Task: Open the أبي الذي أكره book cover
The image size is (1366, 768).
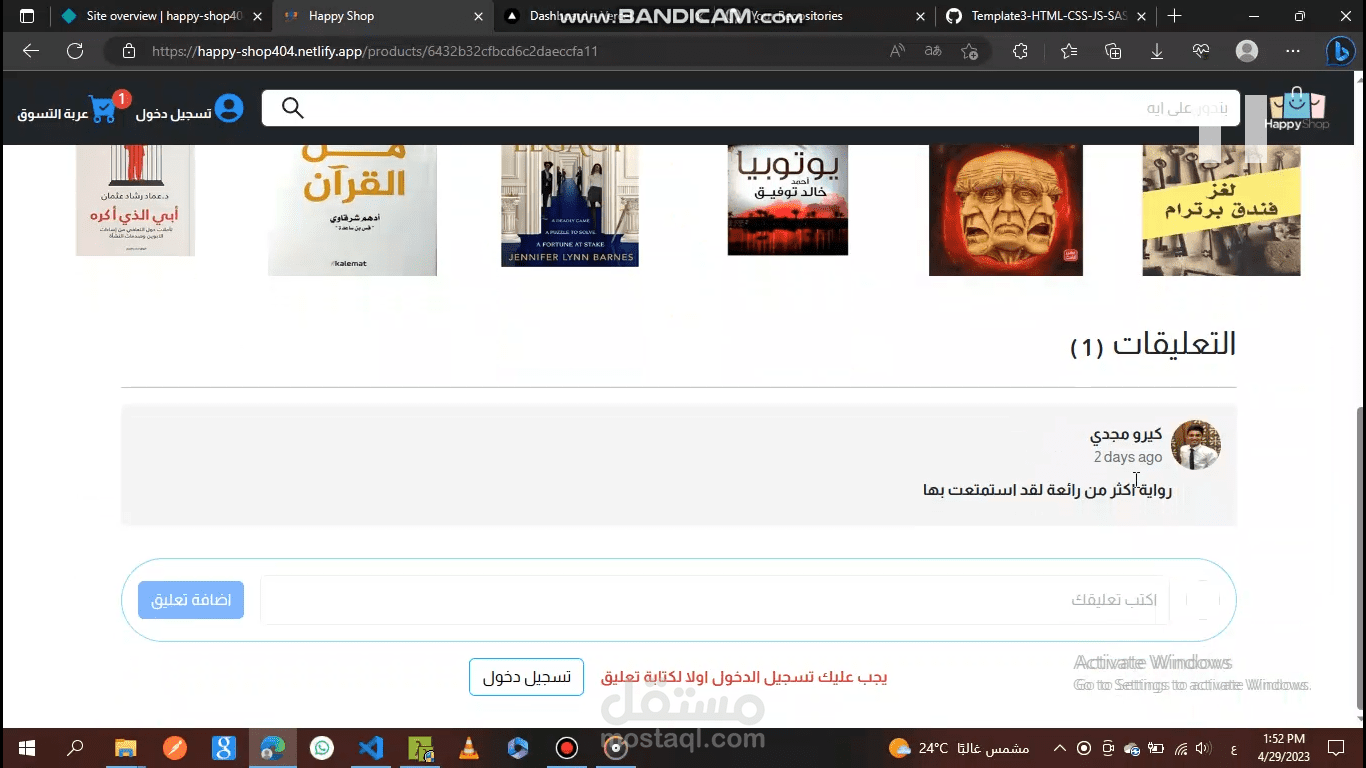Action: coord(135,200)
